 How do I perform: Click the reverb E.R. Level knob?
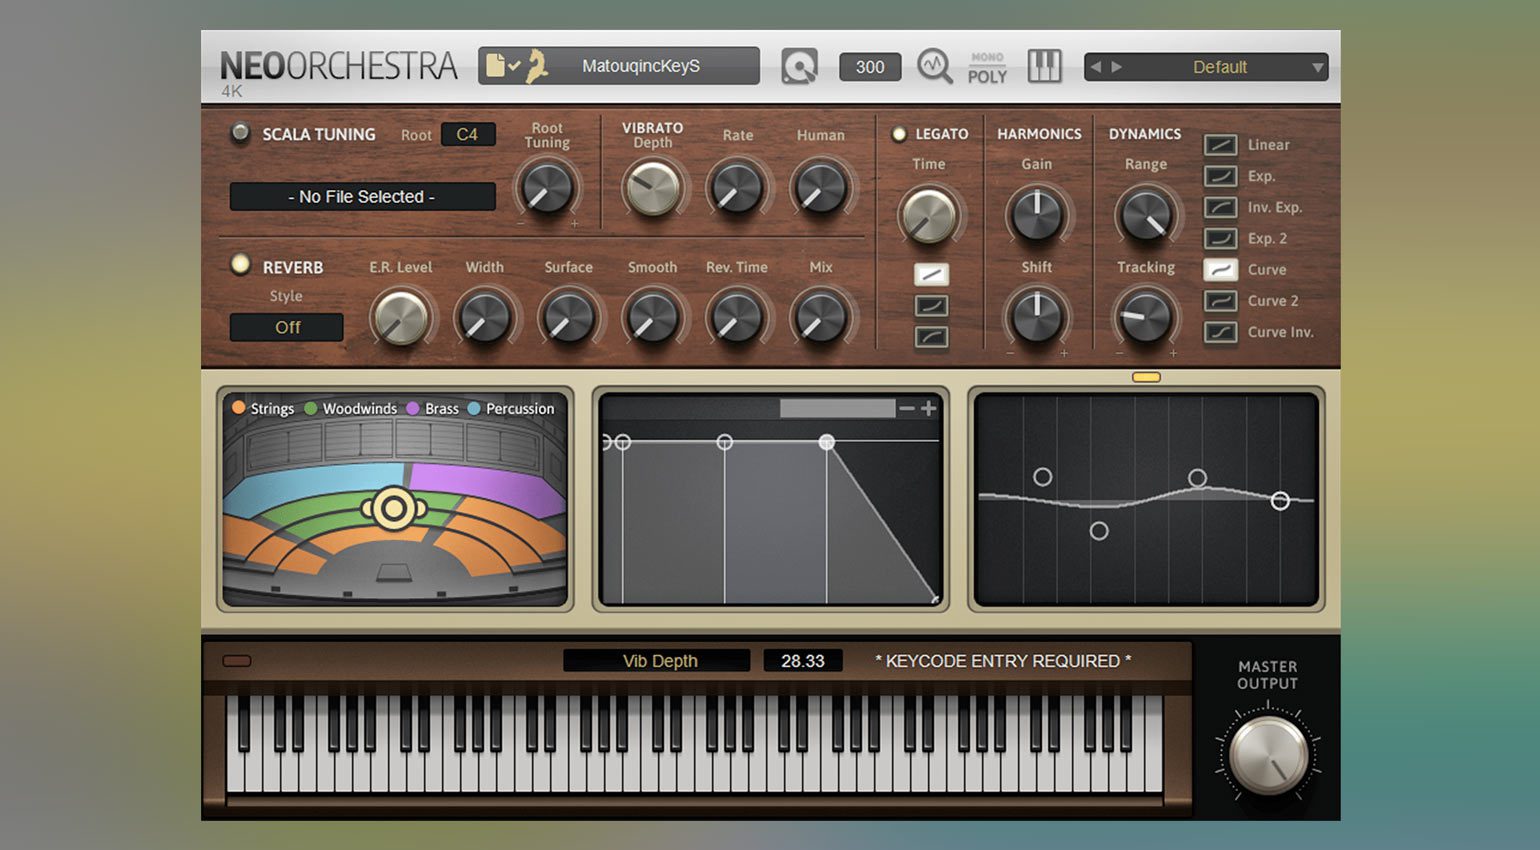pyautogui.click(x=401, y=318)
